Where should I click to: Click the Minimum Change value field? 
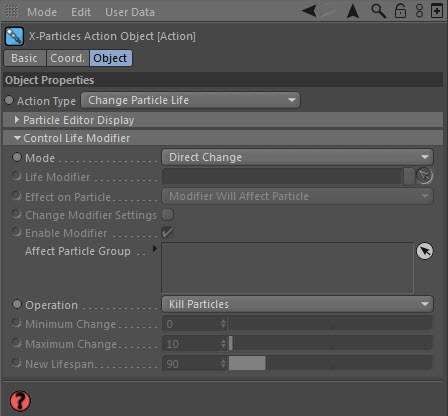[x=191, y=324]
